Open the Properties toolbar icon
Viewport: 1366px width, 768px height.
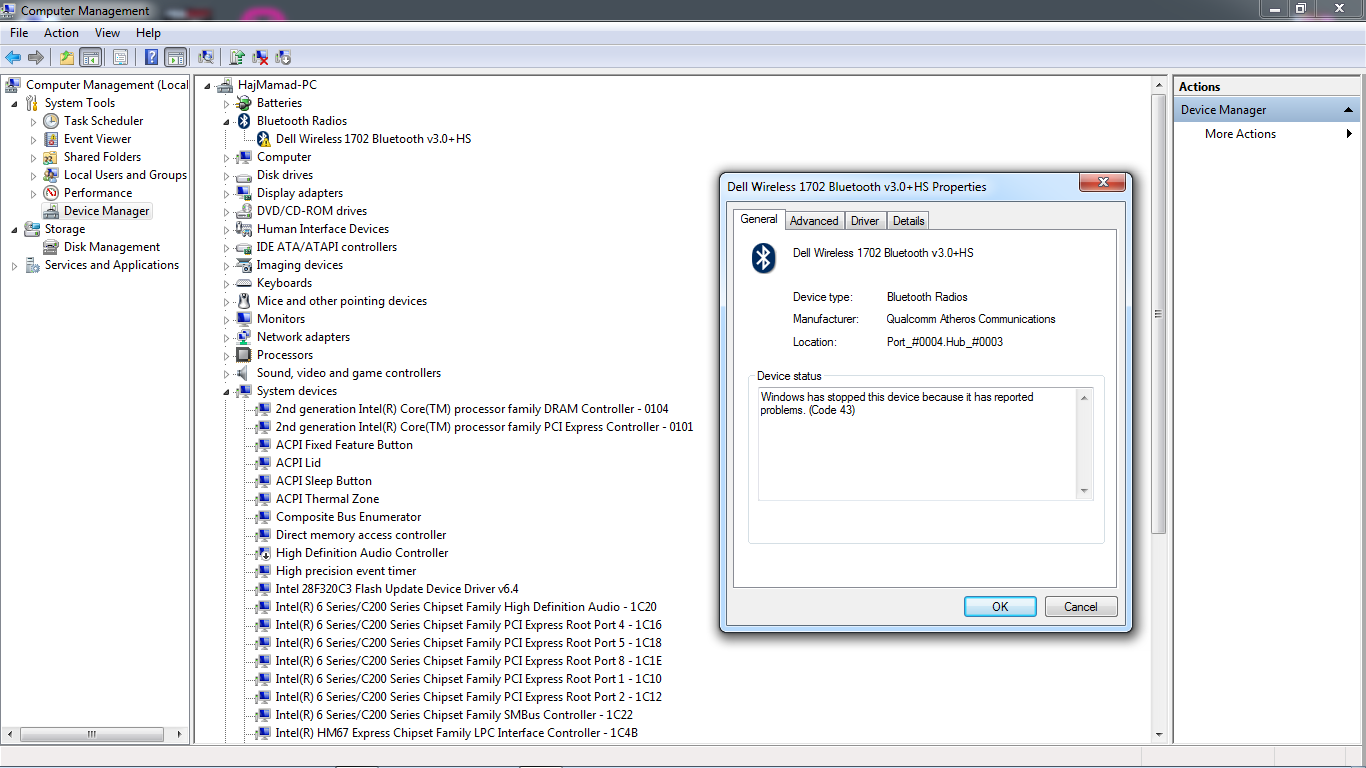(x=120, y=58)
